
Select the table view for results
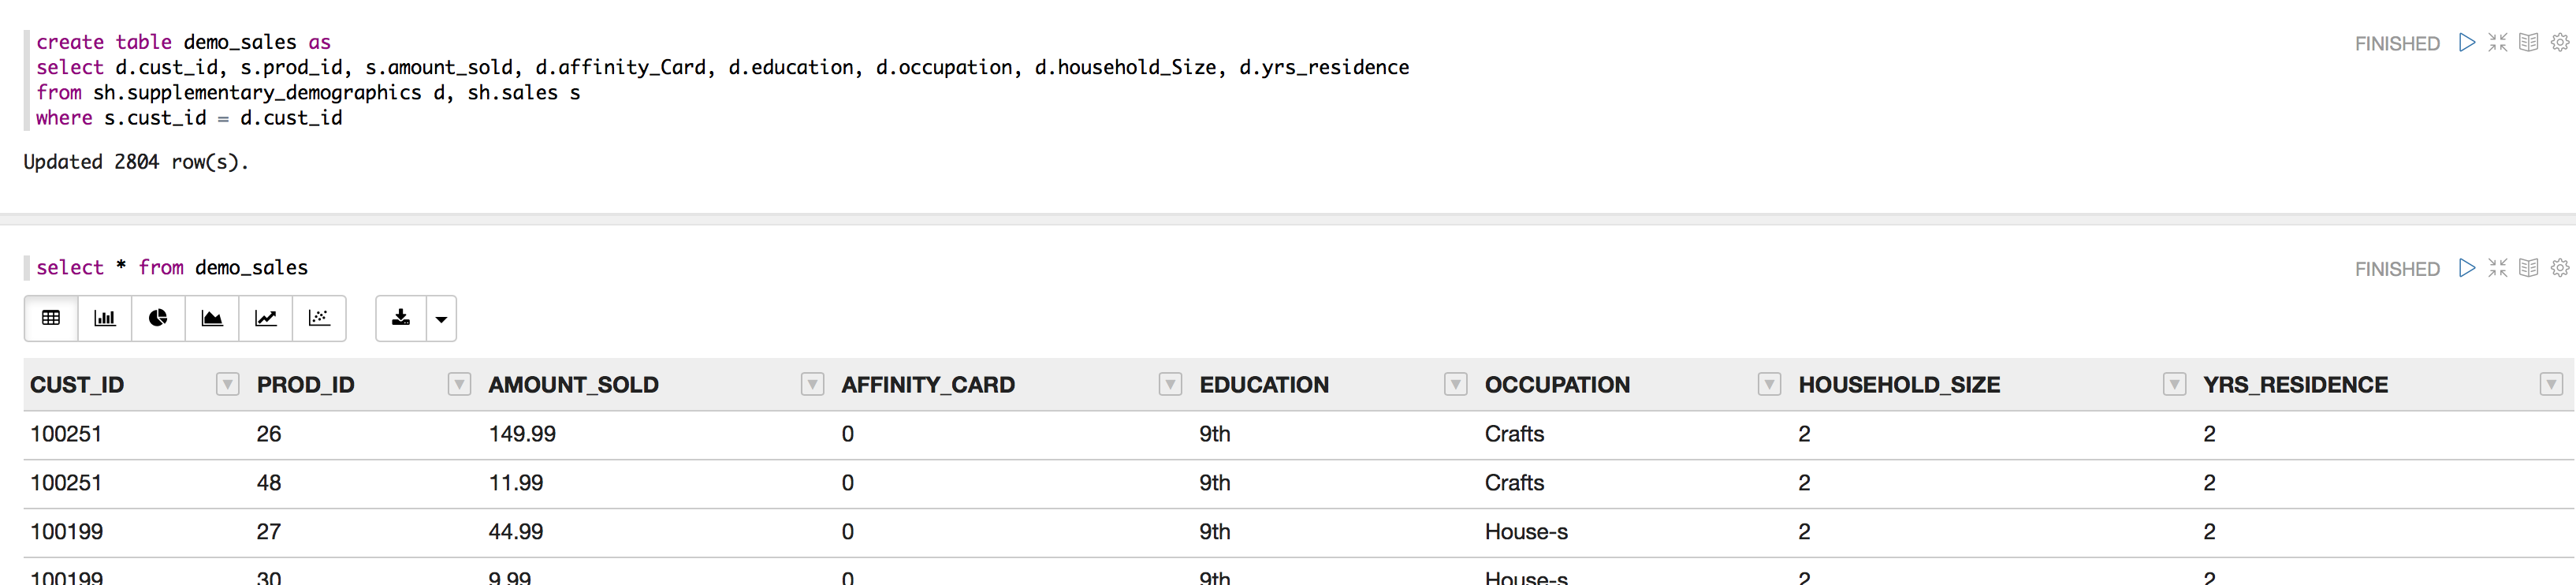[x=51, y=318]
